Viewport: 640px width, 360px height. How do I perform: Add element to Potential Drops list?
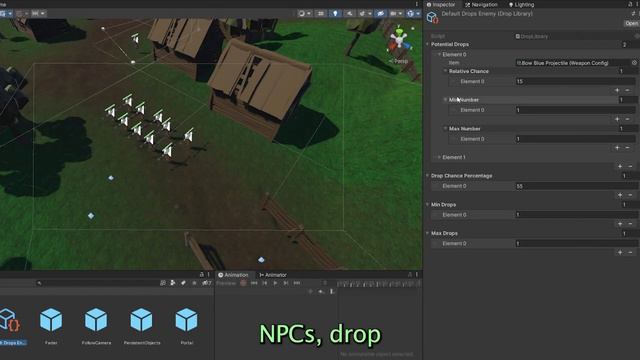(x=620, y=166)
